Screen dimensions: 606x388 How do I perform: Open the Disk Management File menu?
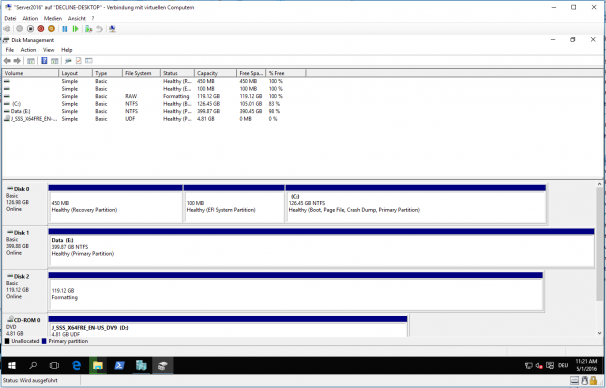point(10,50)
